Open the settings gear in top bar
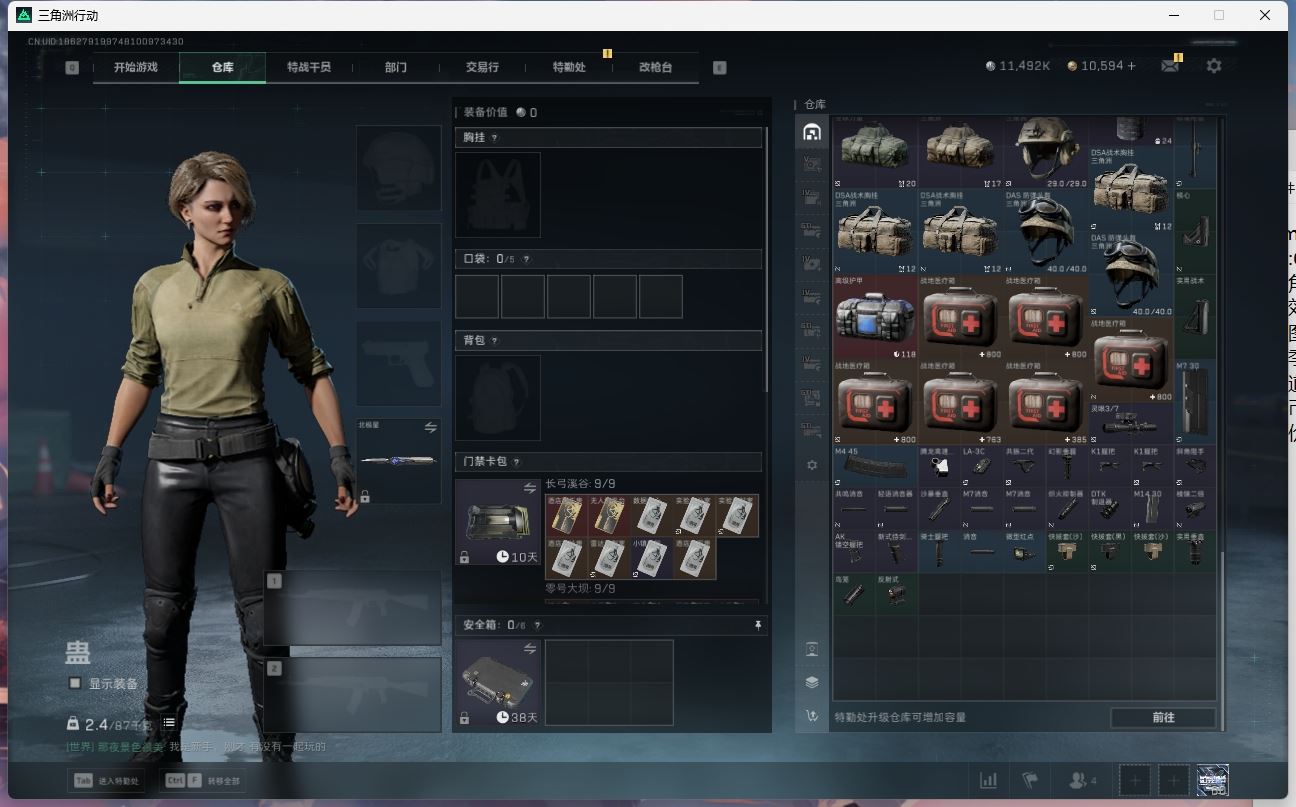The height and width of the screenshot is (807, 1296). [1214, 66]
